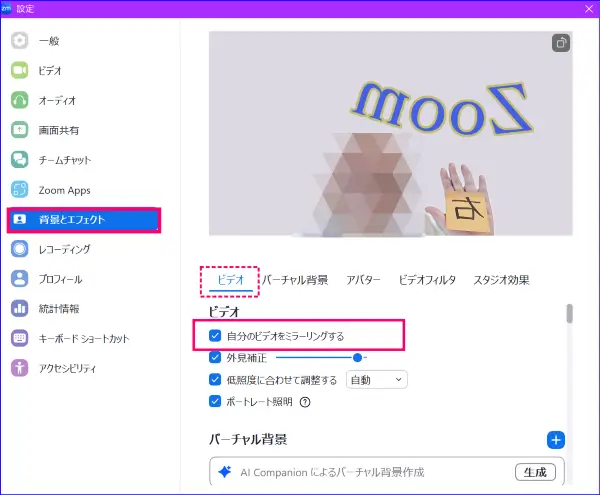Image resolution: width=600 pixels, height=495 pixels.
Task: Click the 画面共有 share screen icon
Action: (20, 130)
